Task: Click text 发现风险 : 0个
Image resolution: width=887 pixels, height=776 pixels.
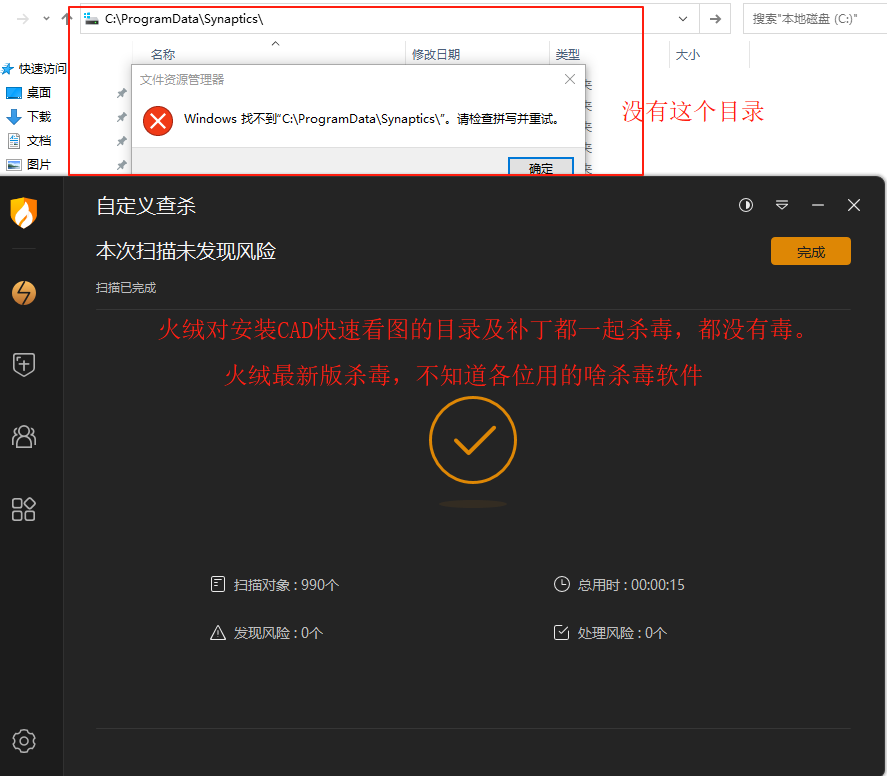Action: click(x=278, y=633)
